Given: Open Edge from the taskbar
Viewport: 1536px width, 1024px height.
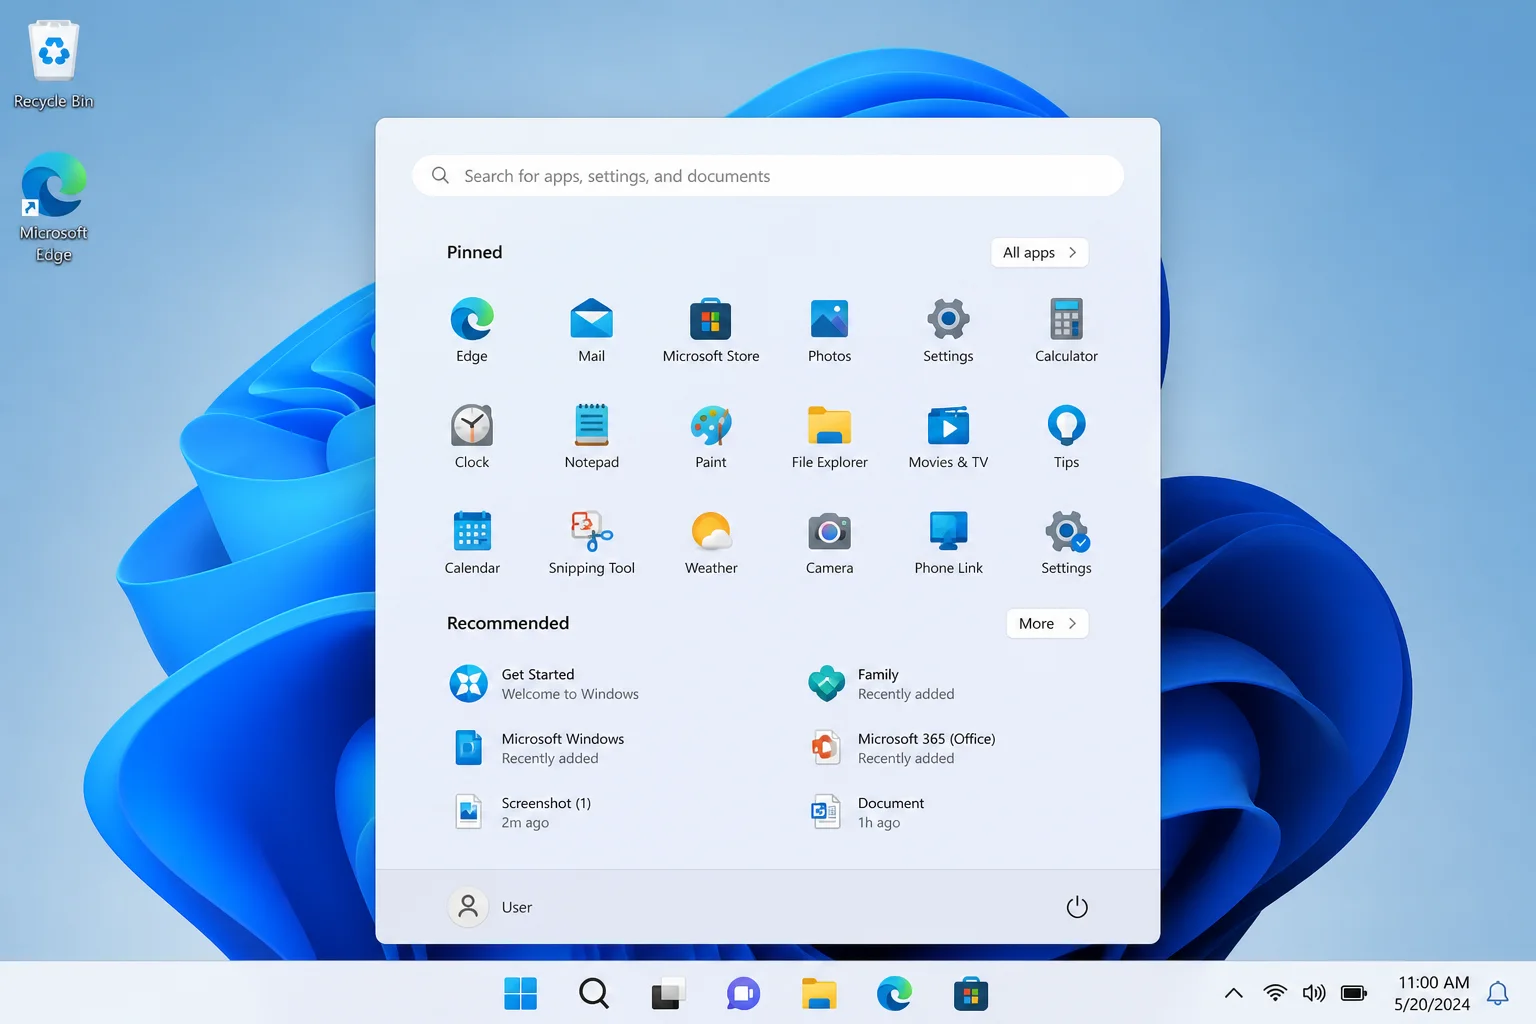Looking at the screenshot, I should click(894, 993).
